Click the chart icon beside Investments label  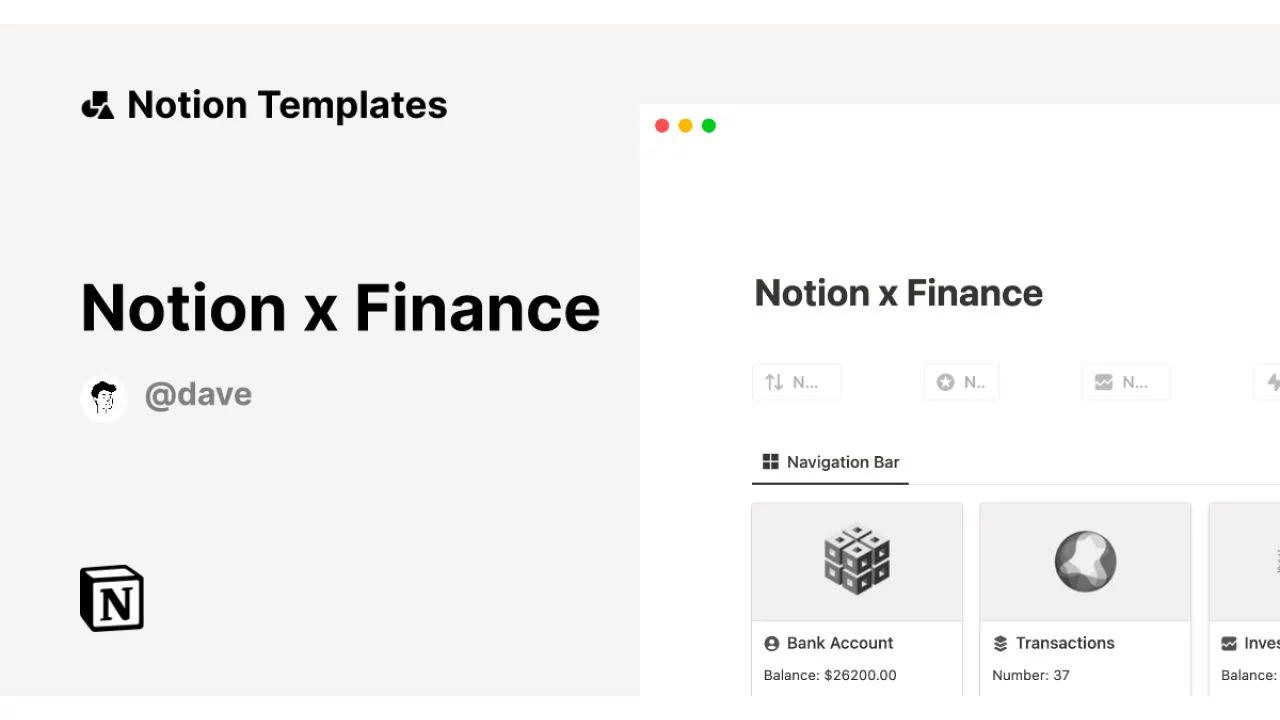click(x=1229, y=643)
